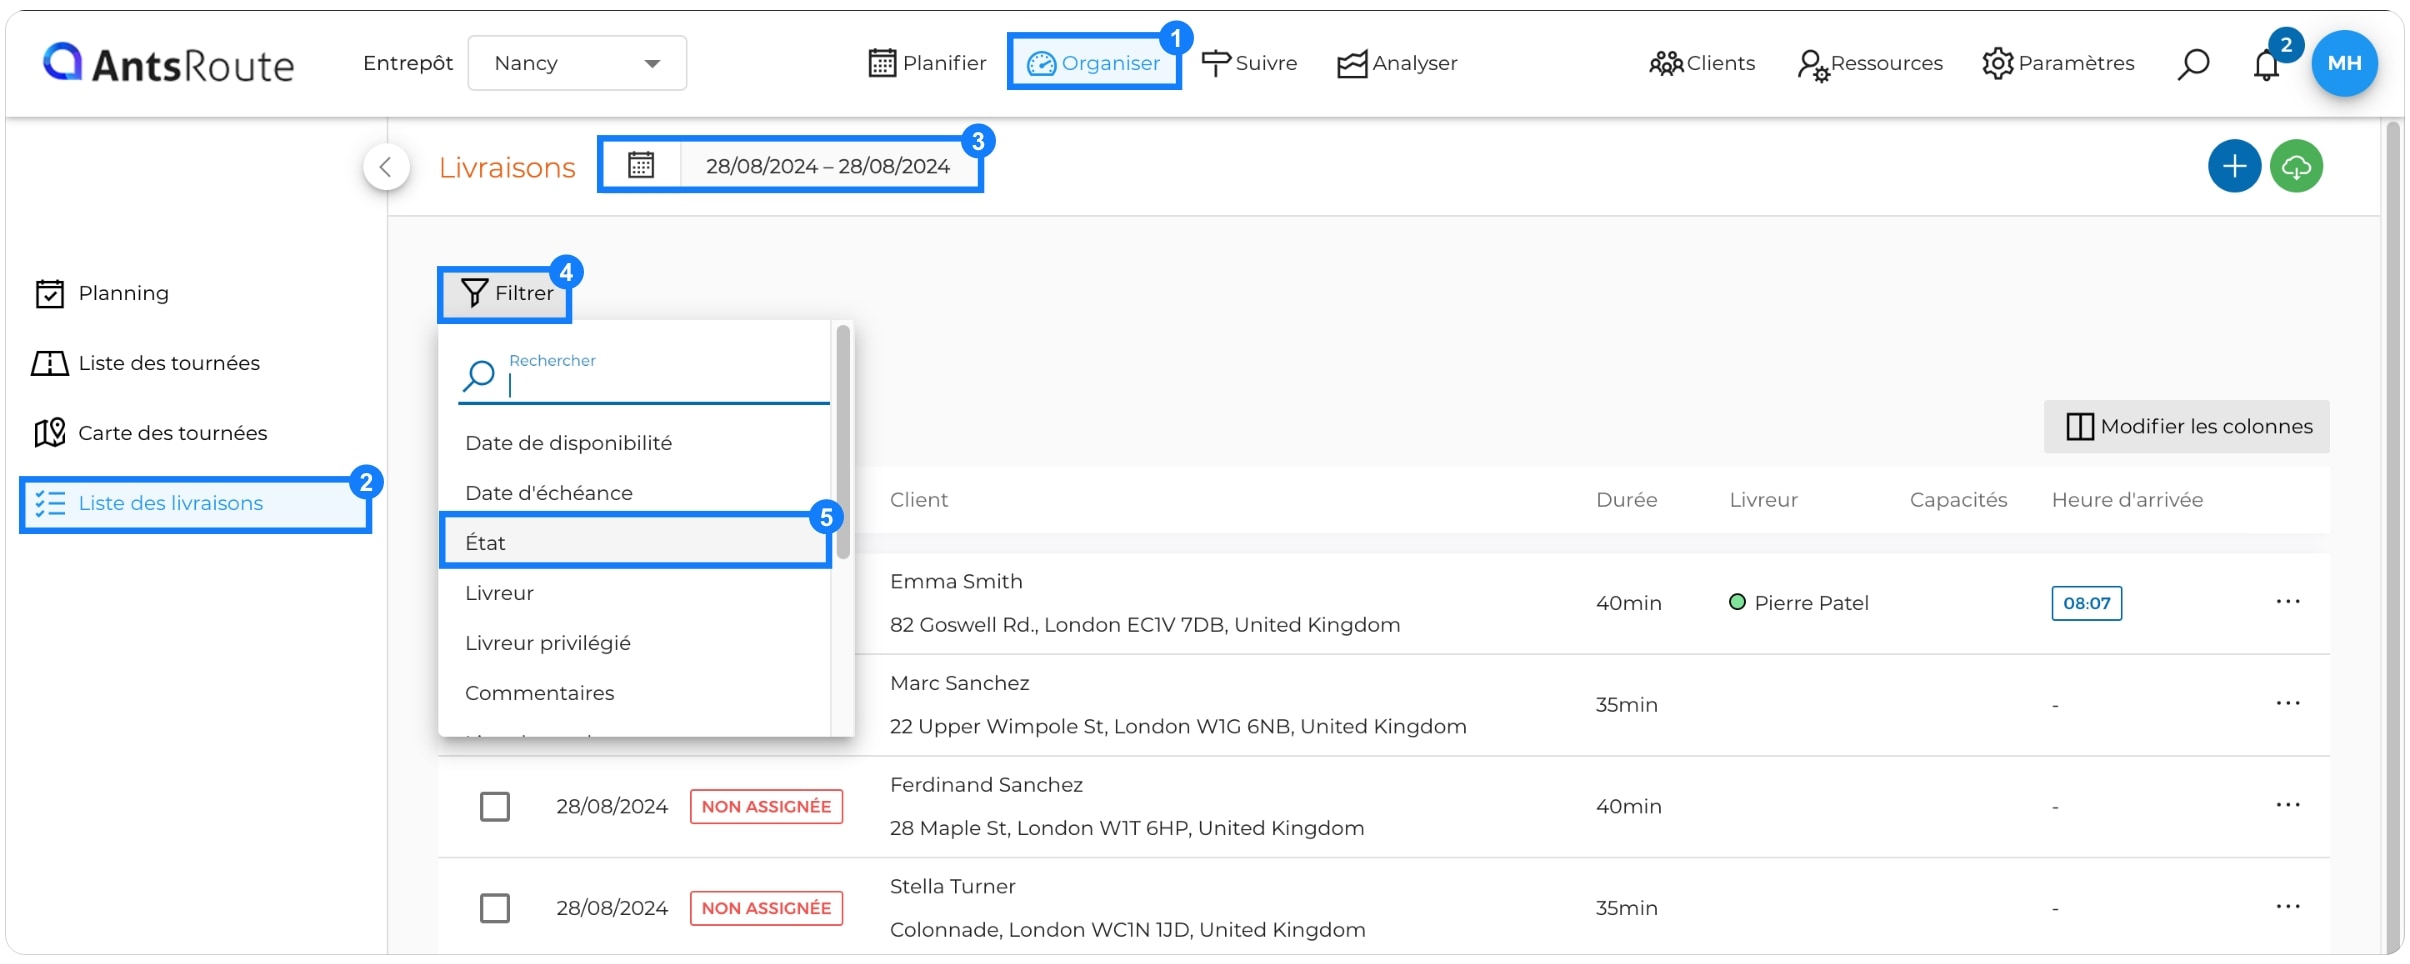The width and height of the screenshot is (2410, 964).
Task: Click address 82 Goswell Rd., London
Action: (x=1145, y=625)
